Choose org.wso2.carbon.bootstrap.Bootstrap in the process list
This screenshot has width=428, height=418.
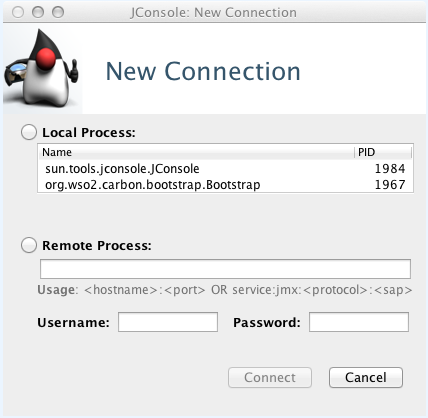225,185
